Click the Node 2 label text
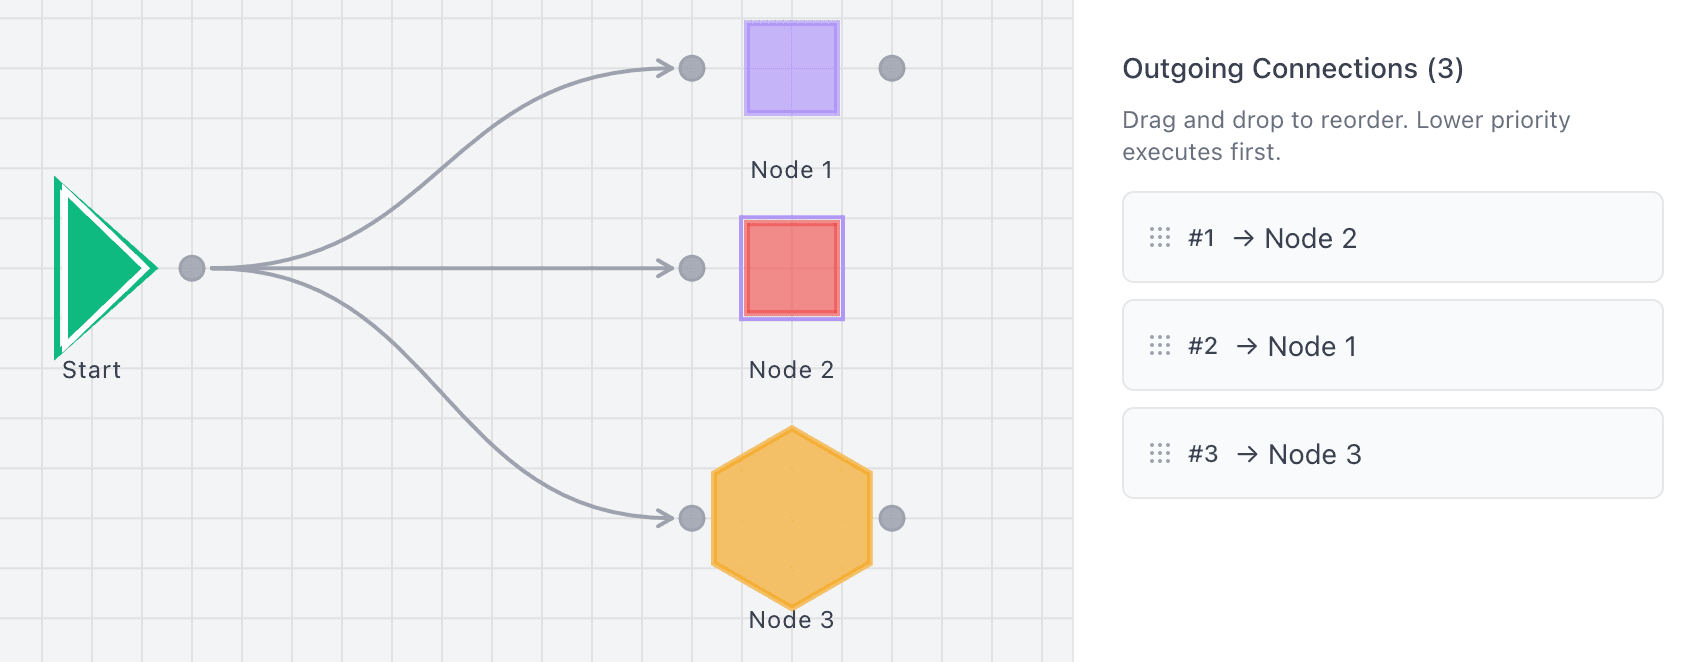 click(791, 370)
